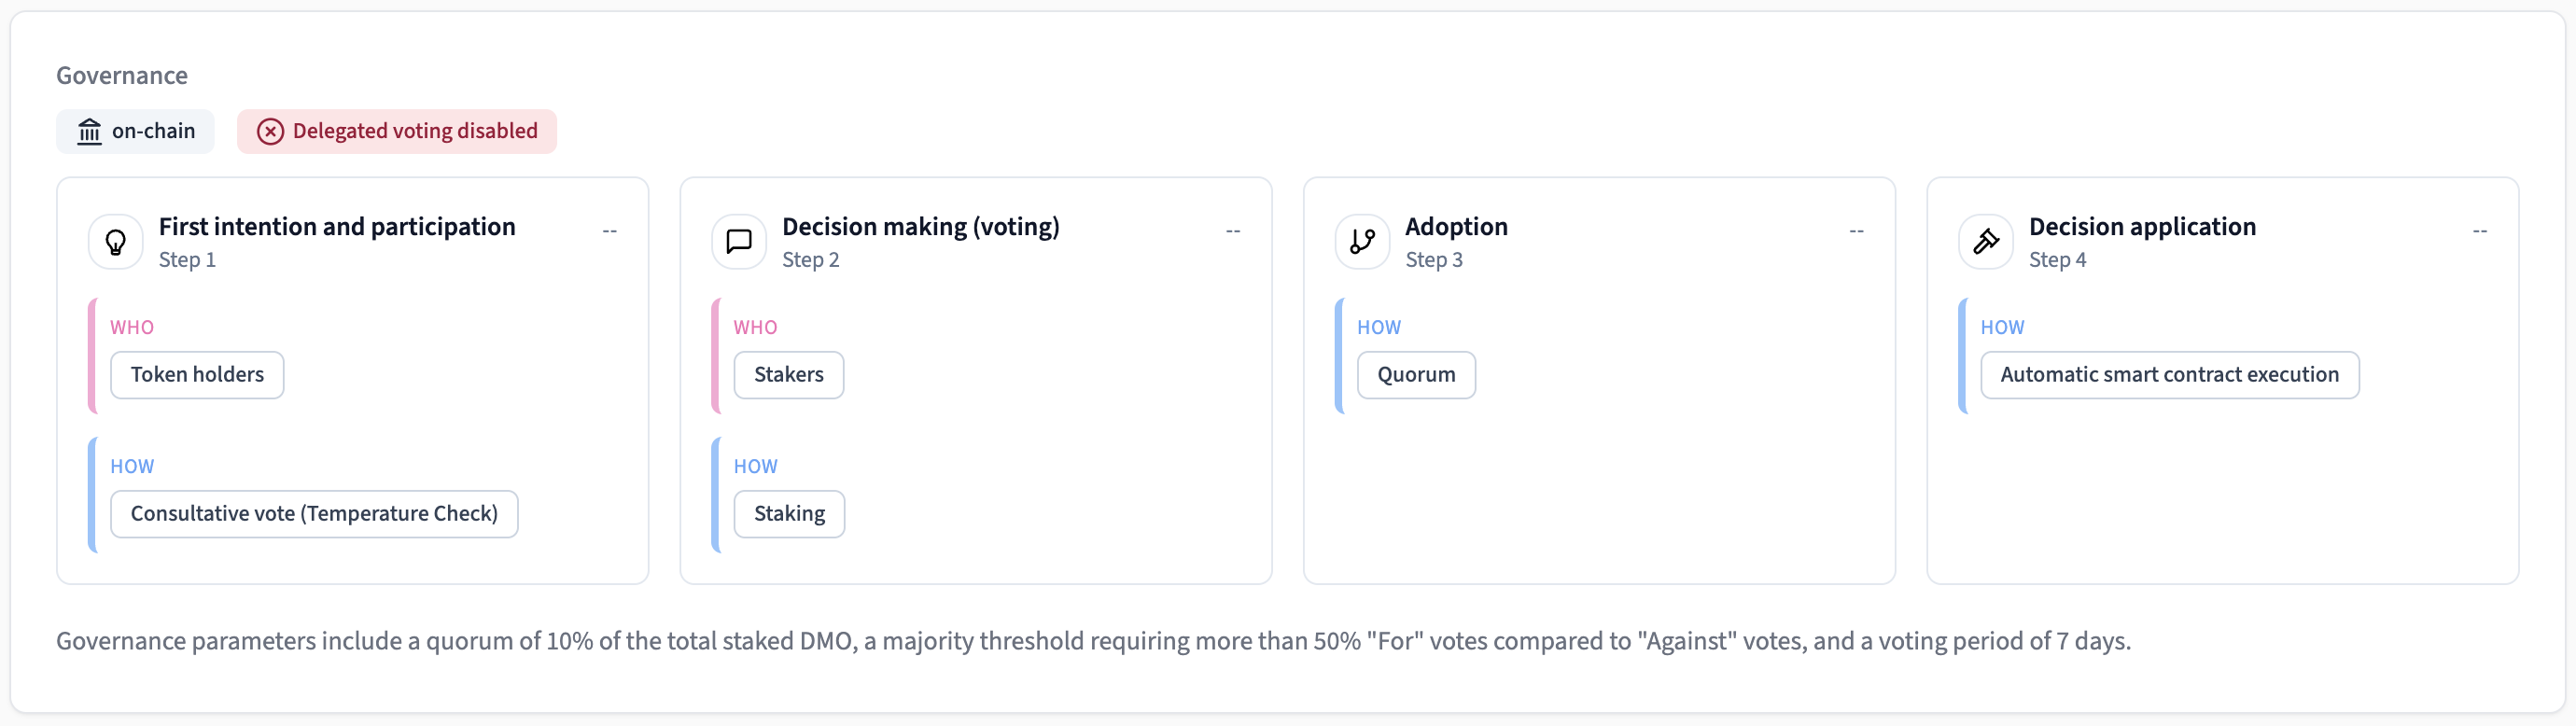Click the bank icon in the on-chain badge
The height and width of the screenshot is (726, 2576).
point(90,131)
